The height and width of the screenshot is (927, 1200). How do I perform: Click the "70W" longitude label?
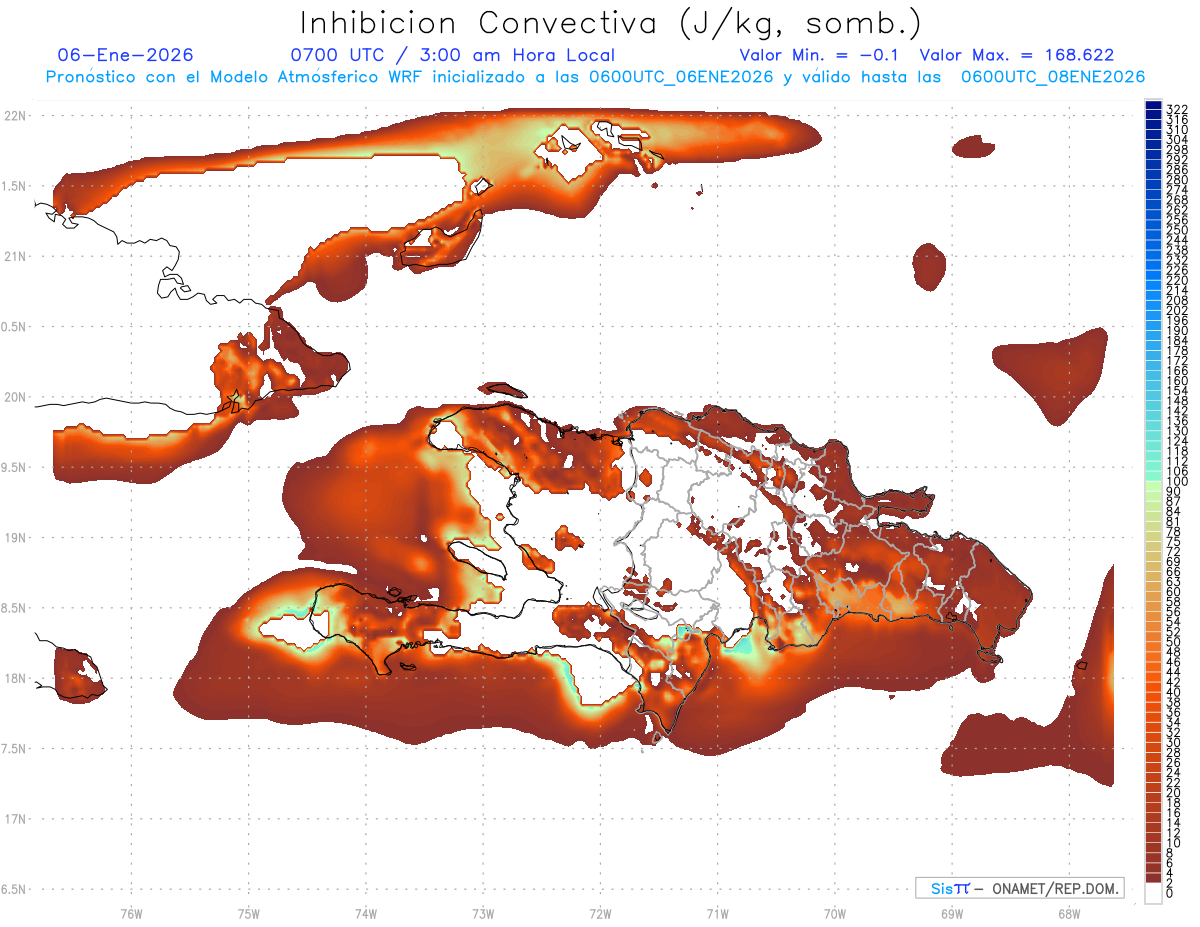pyautogui.click(x=835, y=913)
